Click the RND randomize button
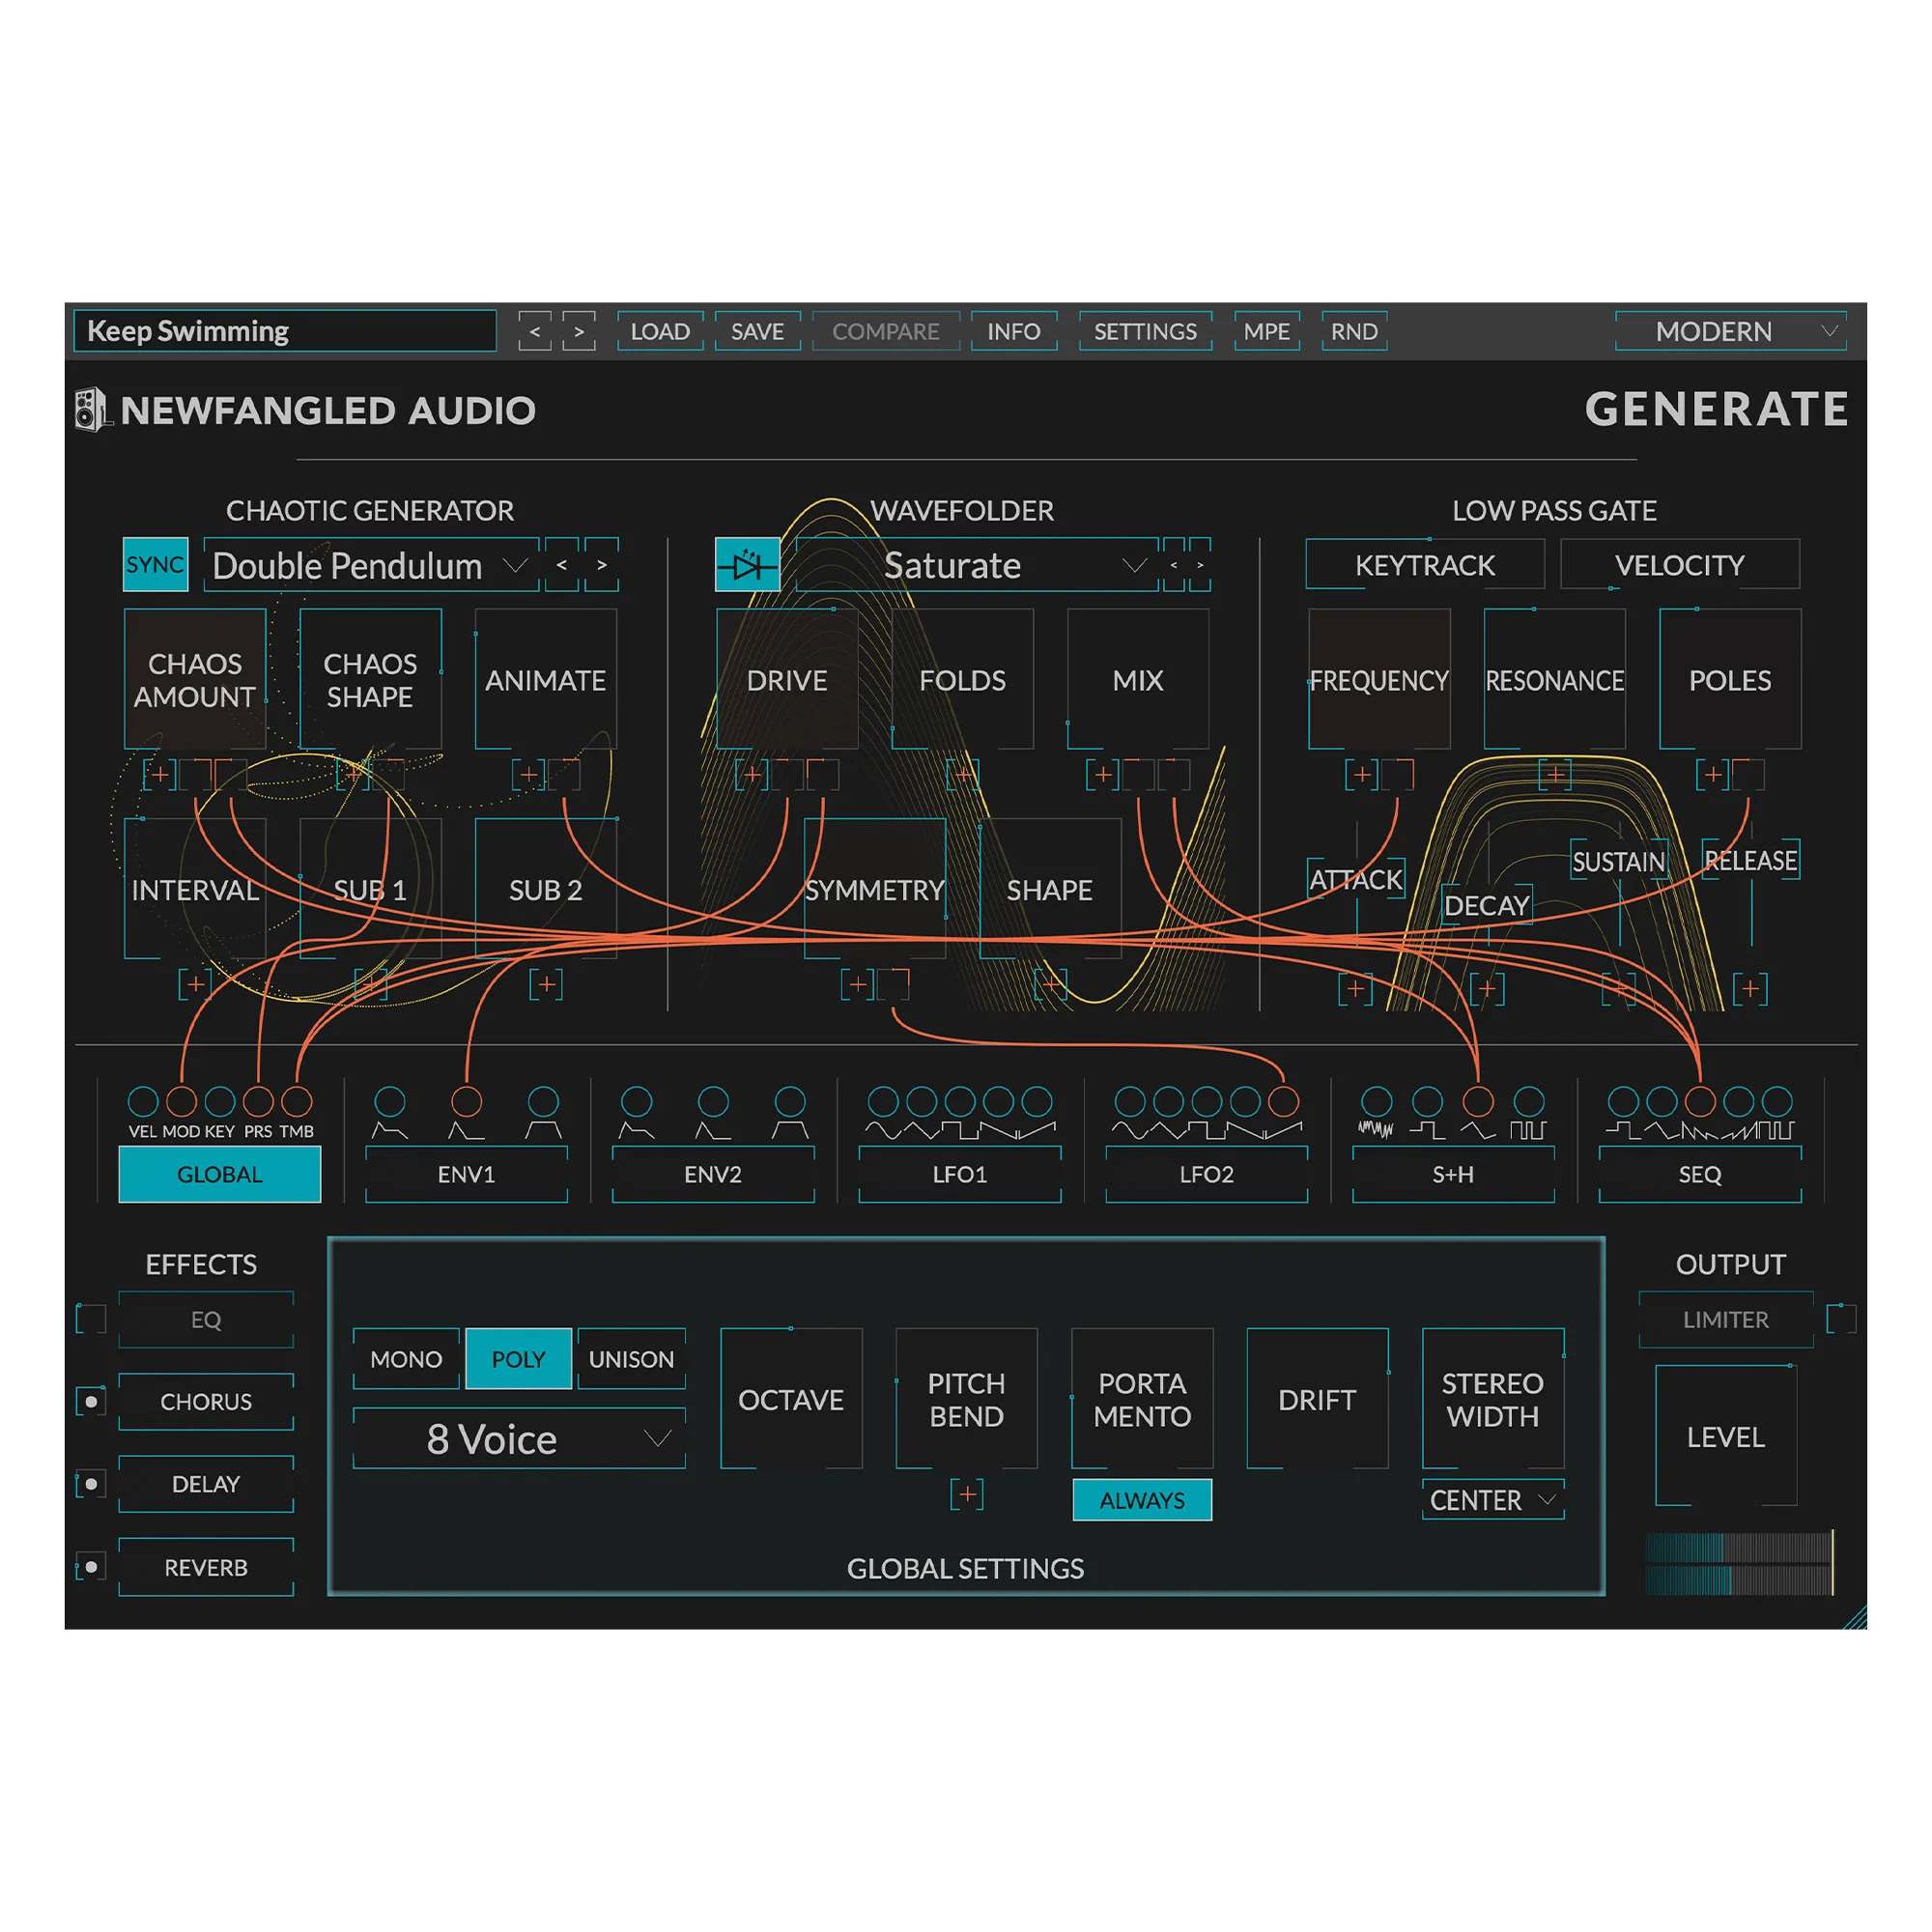The width and height of the screenshot is (1932, 1932). pos(1354,331)
